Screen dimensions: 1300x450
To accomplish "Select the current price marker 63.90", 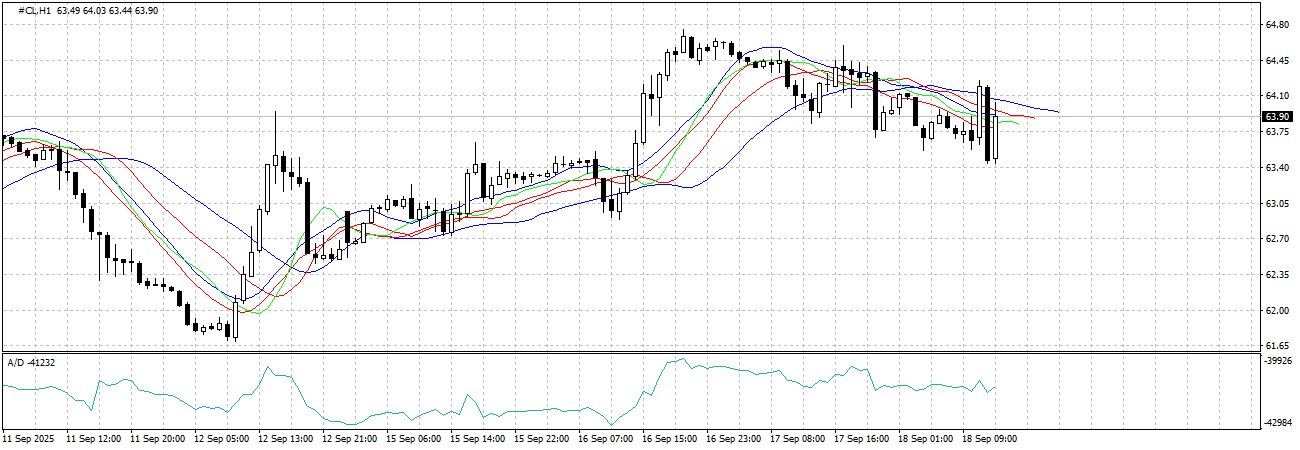I will pos(1279,117).
